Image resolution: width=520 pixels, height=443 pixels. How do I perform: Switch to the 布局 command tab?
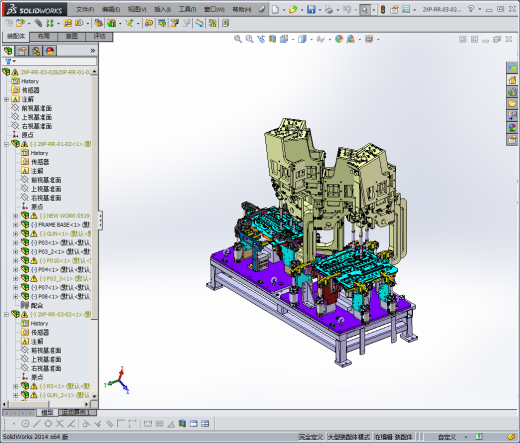pyautogui.click(x=44, y=36)
